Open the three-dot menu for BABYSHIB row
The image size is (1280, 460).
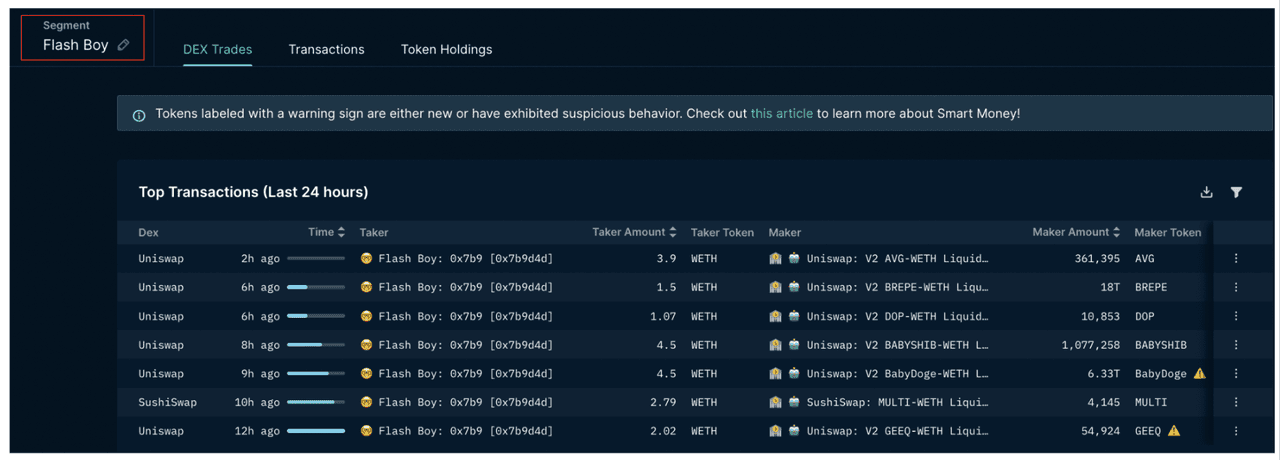pos(1236,345)
